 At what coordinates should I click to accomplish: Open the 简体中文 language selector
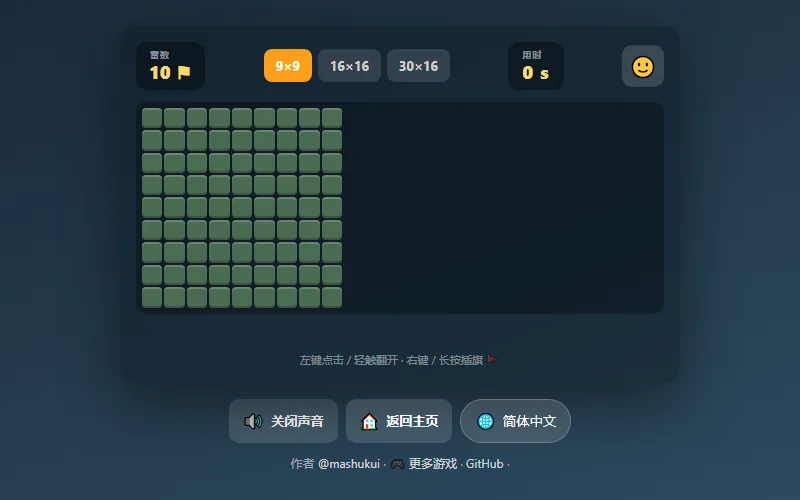click(515, 421)
